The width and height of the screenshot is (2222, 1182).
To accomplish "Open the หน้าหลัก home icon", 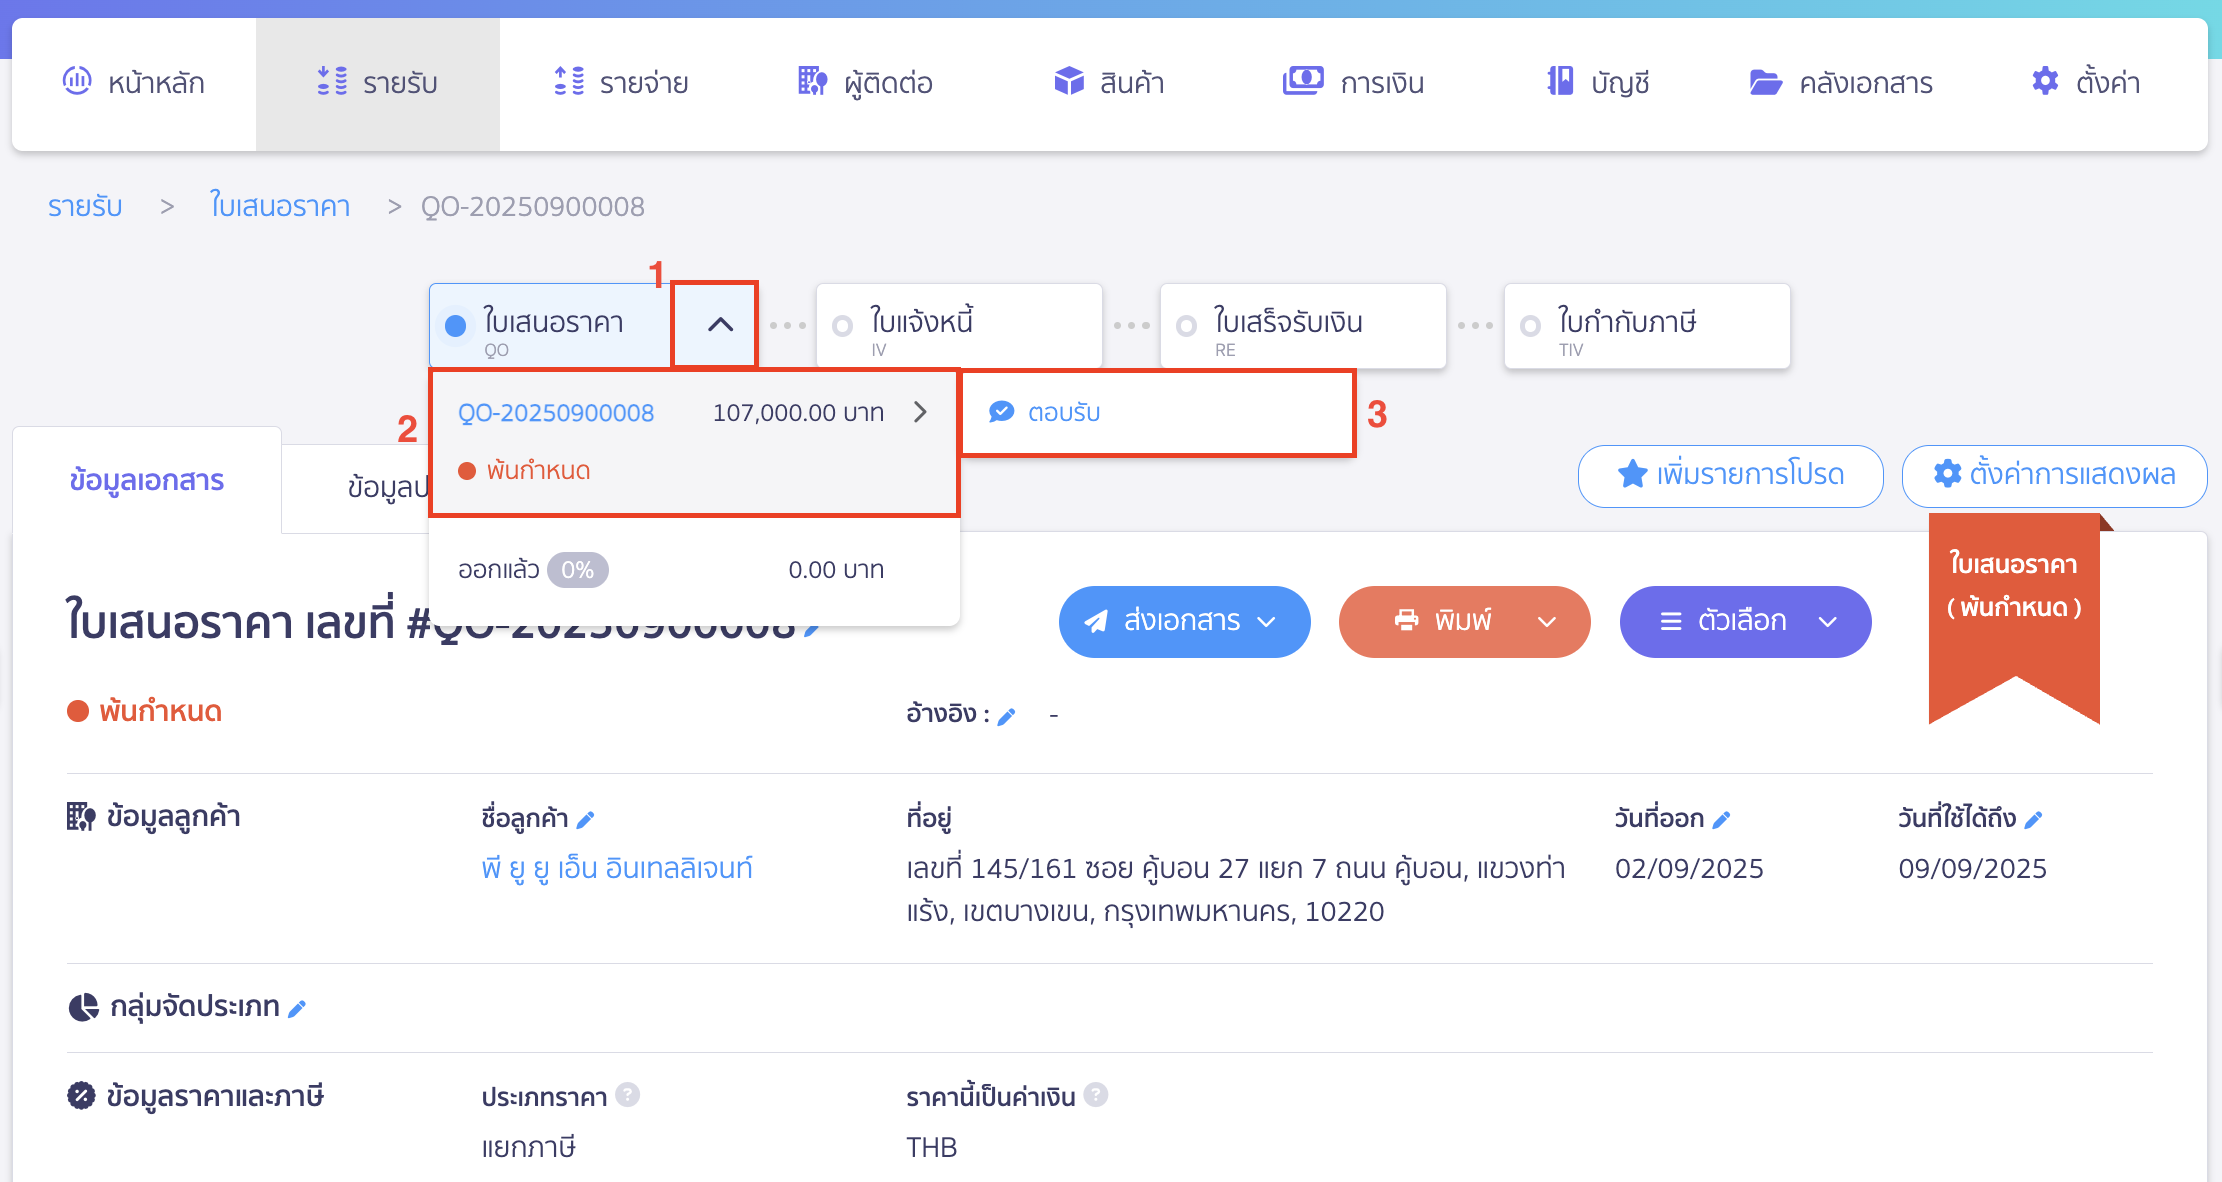I will 76,82.
